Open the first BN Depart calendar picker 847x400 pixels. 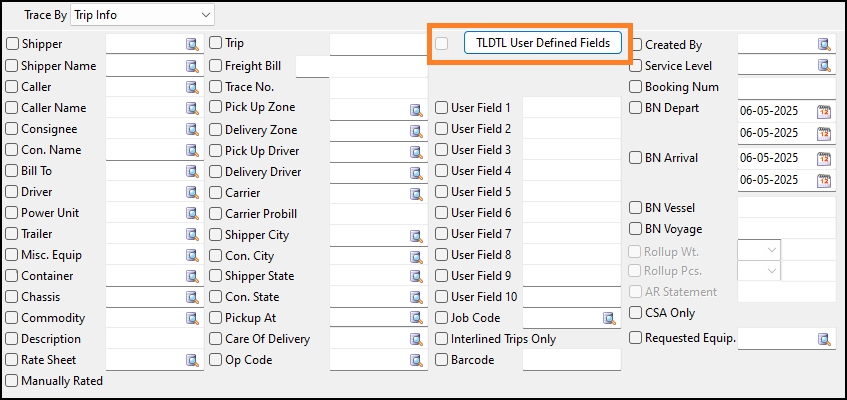coord(825,110)
